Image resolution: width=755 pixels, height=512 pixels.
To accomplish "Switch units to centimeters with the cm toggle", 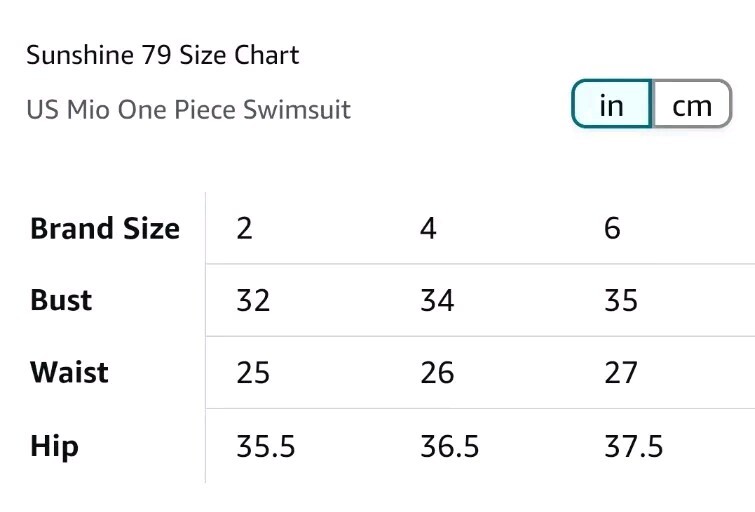I will pyautogui.click(x=692, y=104).
